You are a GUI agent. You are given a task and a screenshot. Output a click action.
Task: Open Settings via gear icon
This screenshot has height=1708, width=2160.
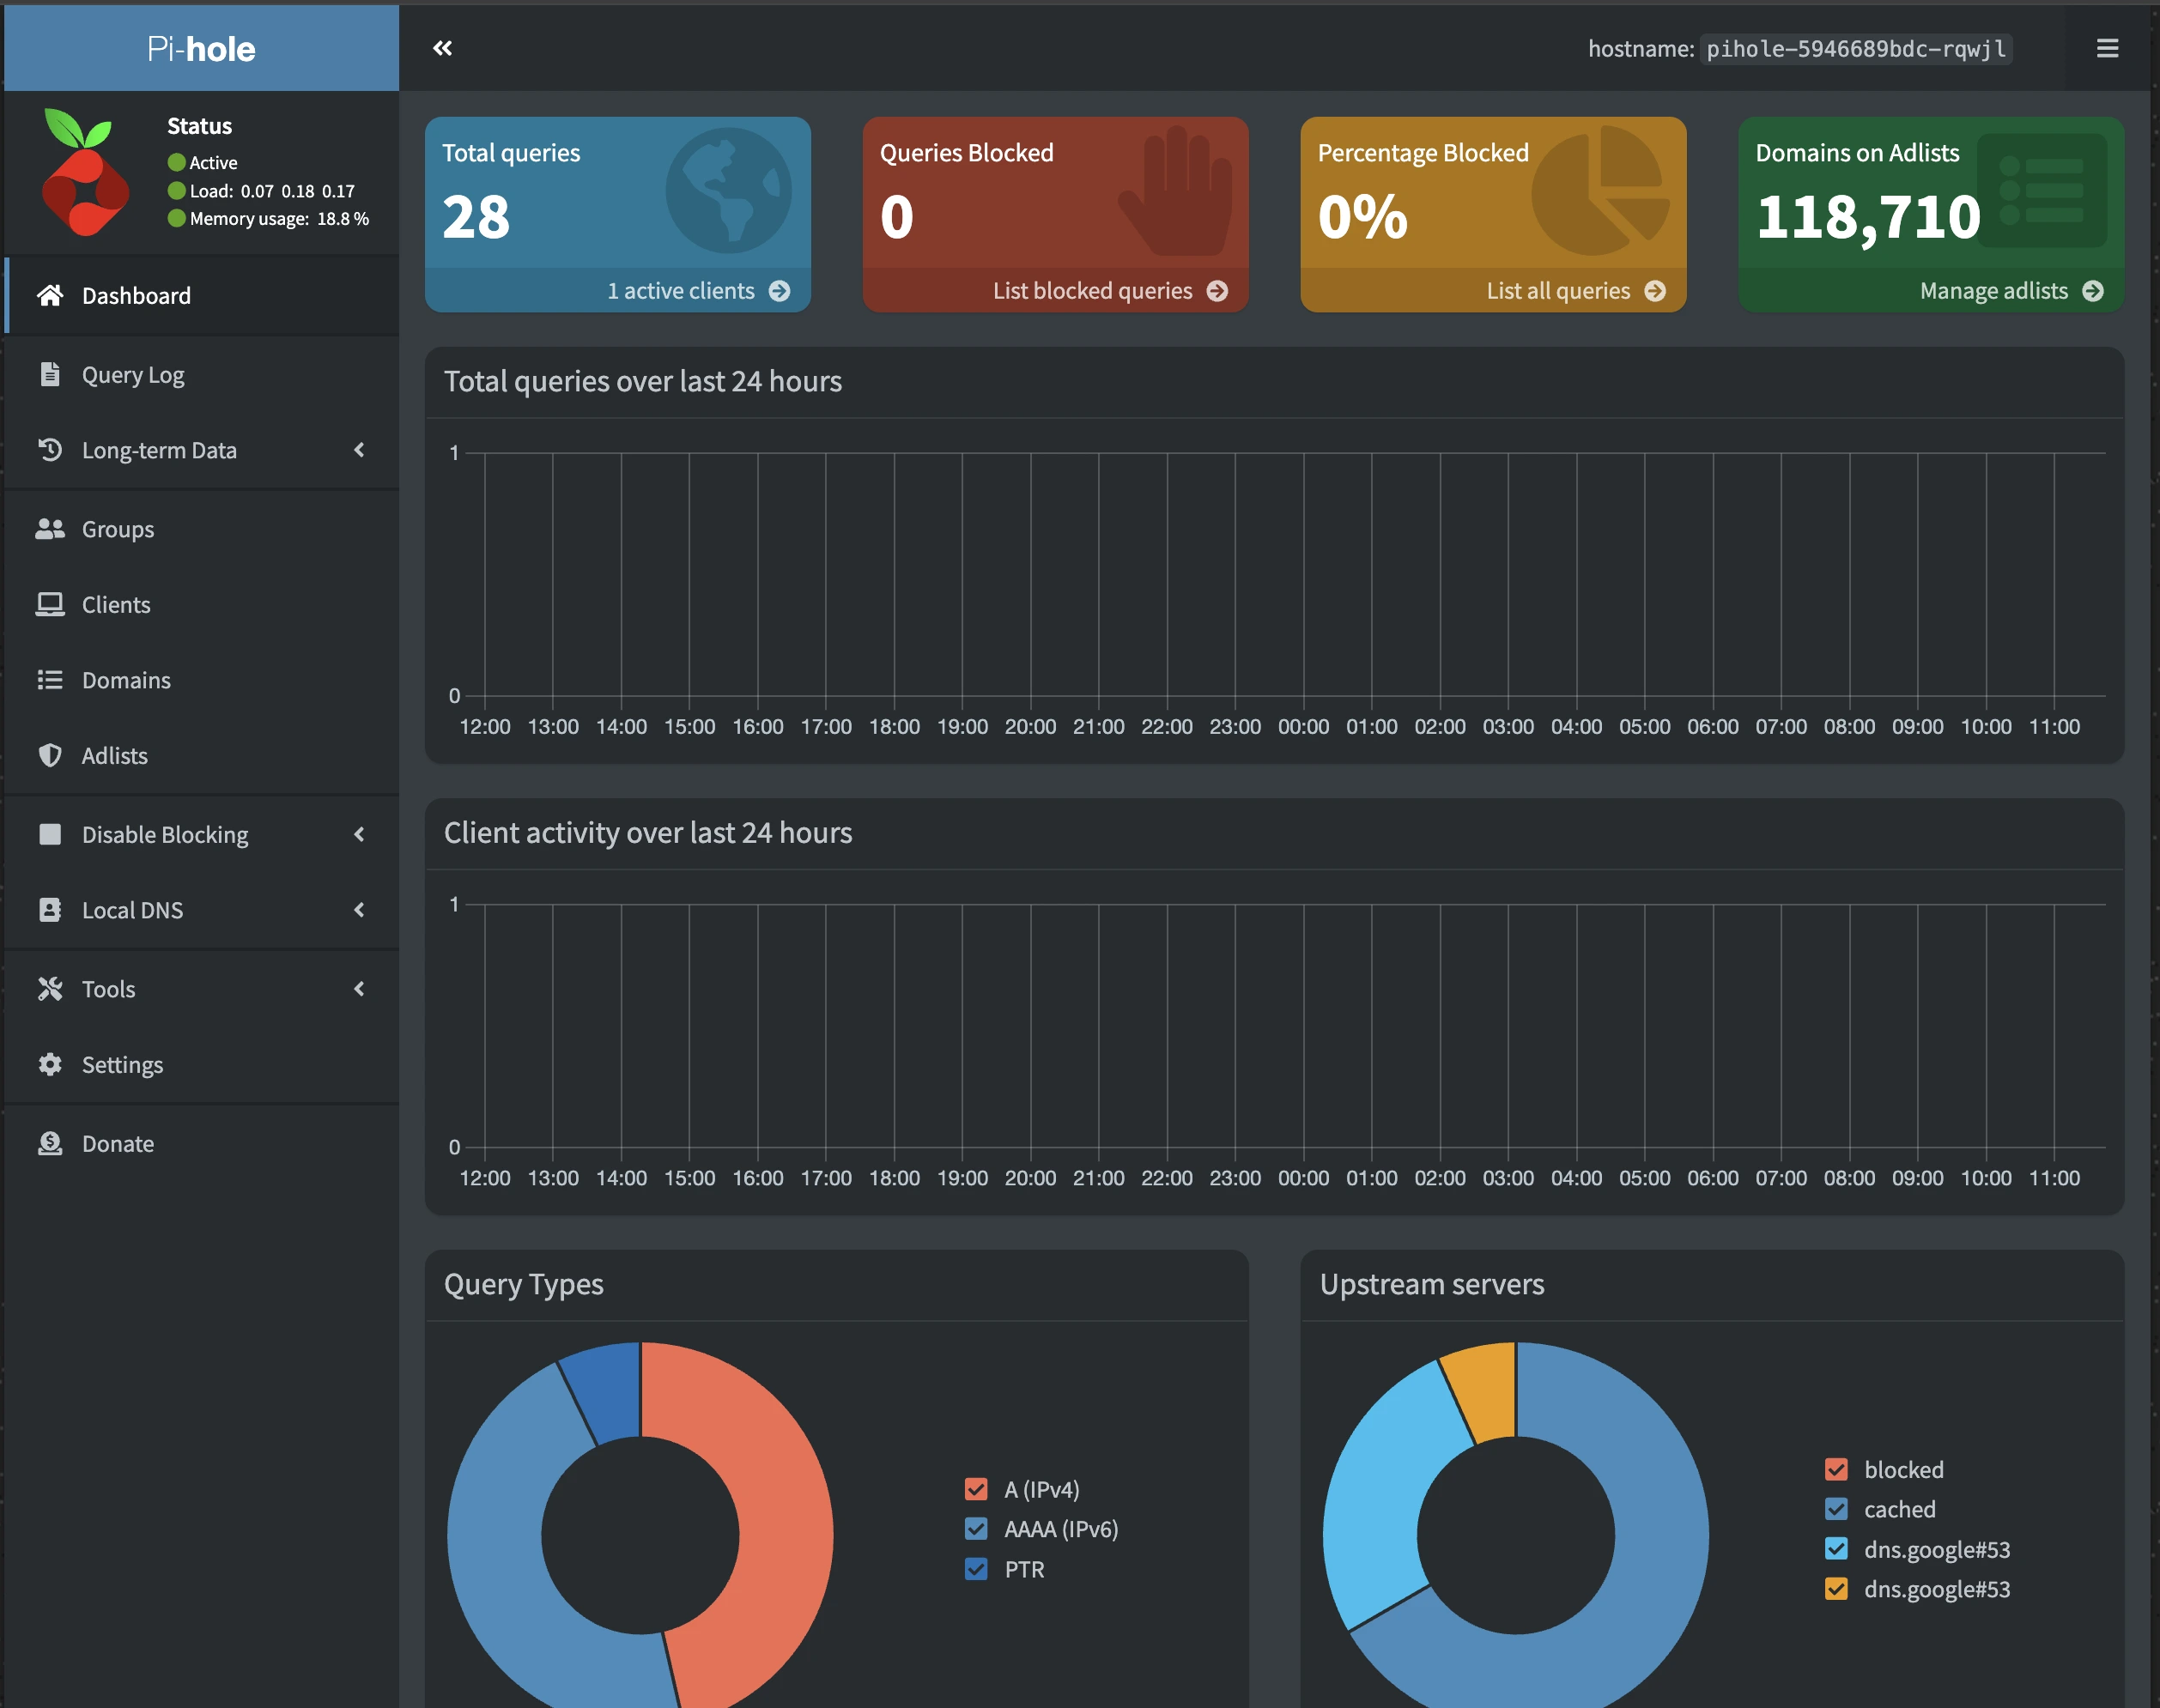pyautogui.click(x=51, y=1064)
